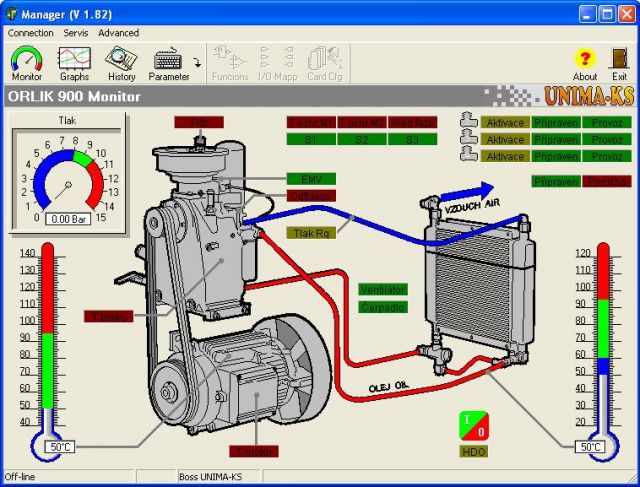Click the EMV green indicator
This screenshot has height=487, width=640.
(311, 179)
